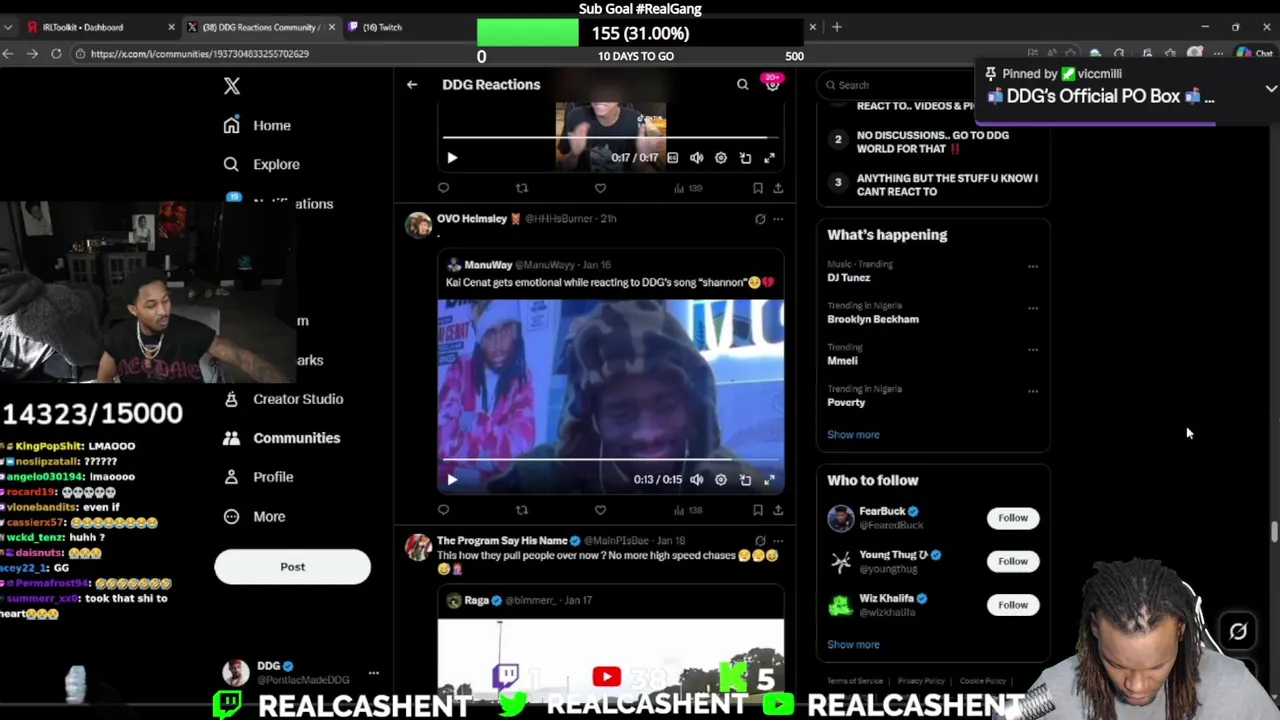This screenshot has width=1280, height=720.
Task: Repost the post with 138 views
Action: click(521, 510)
